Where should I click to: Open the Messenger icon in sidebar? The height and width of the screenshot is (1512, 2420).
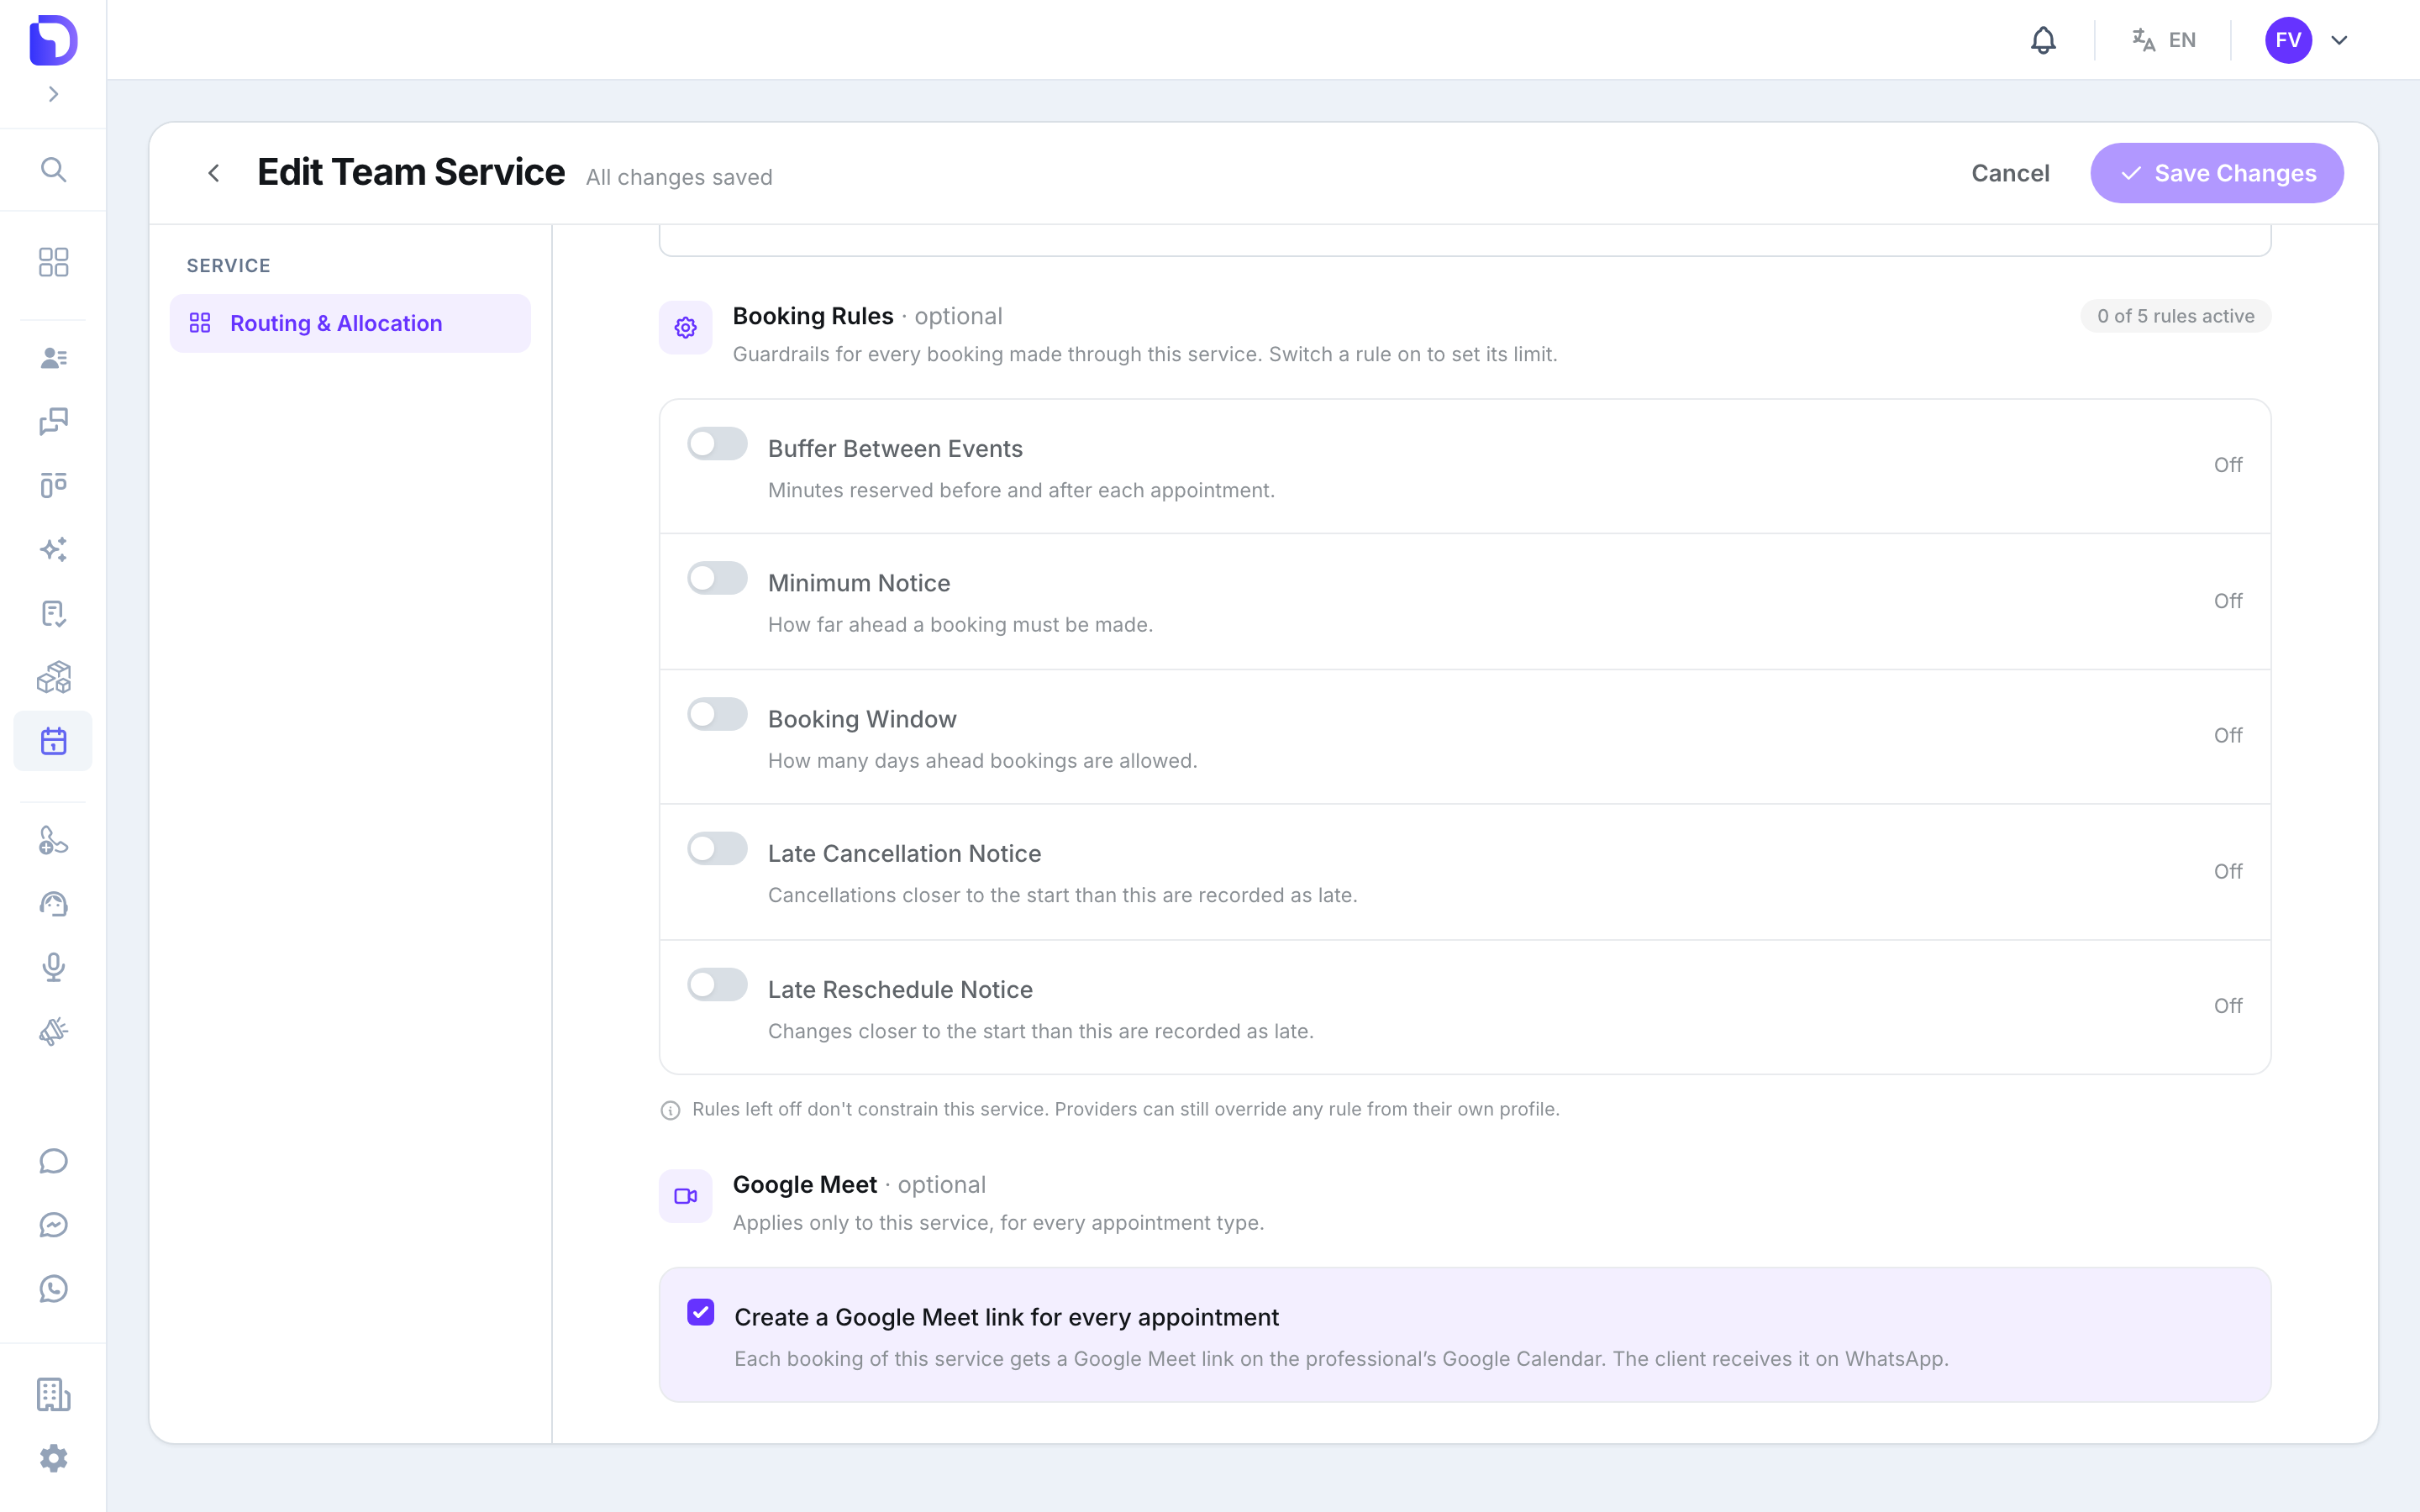[53, 1225]
